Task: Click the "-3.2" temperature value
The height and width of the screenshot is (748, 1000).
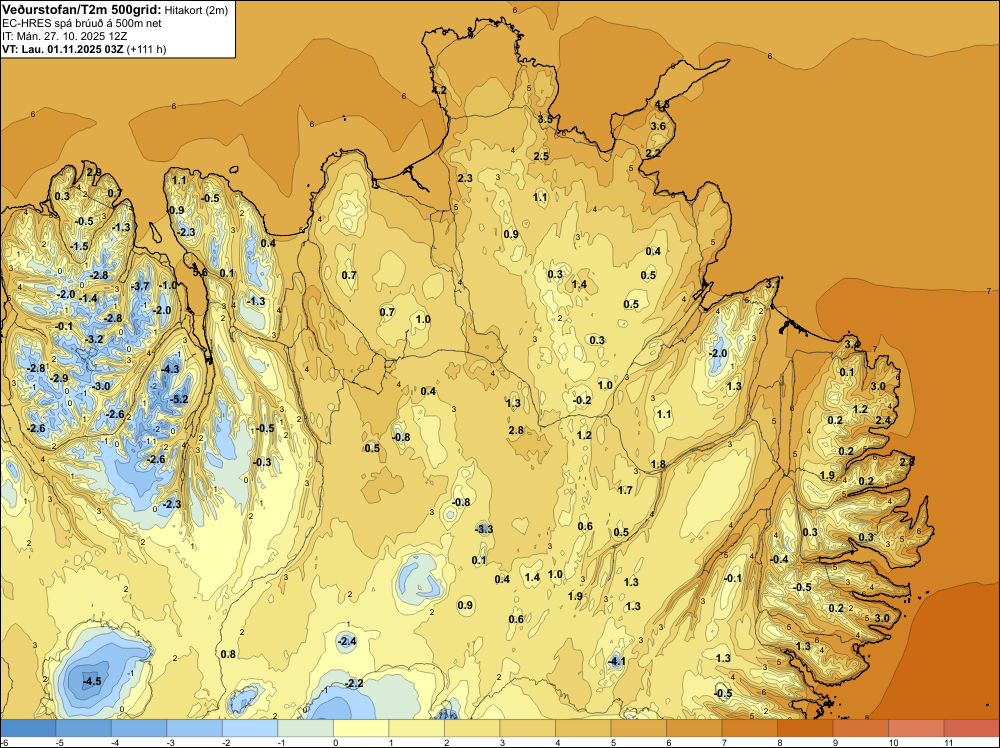Action: 94,339
